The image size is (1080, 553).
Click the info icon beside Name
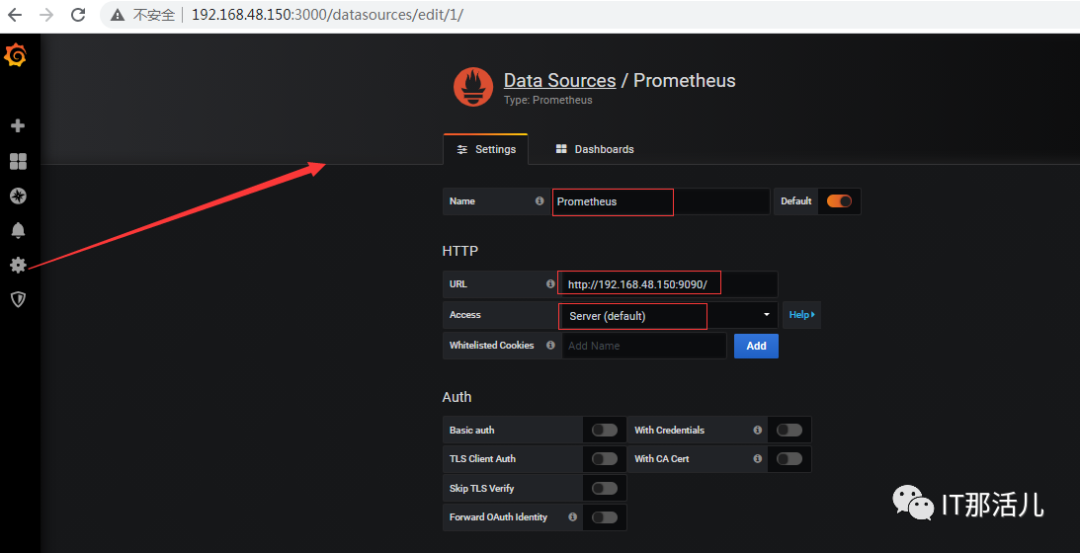tap(539, 202)
